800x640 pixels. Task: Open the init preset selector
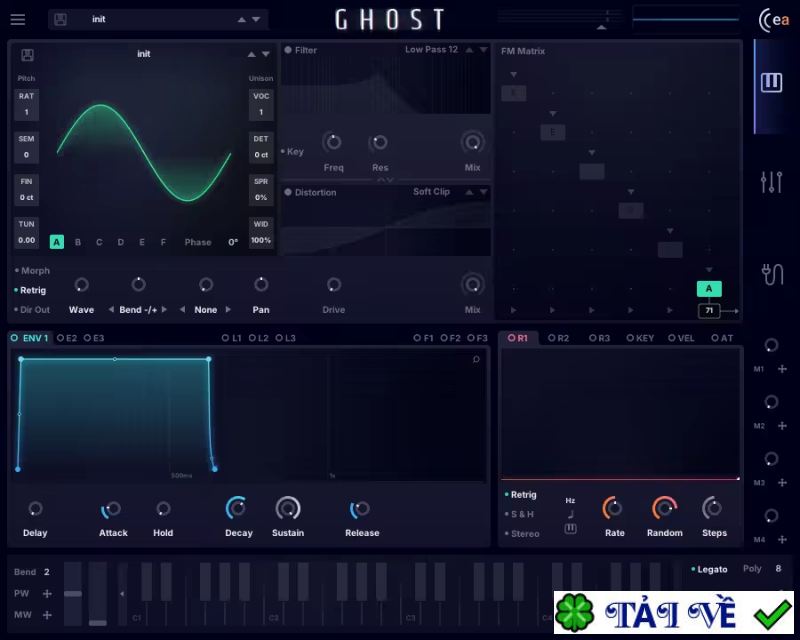[x=150, y=19]
